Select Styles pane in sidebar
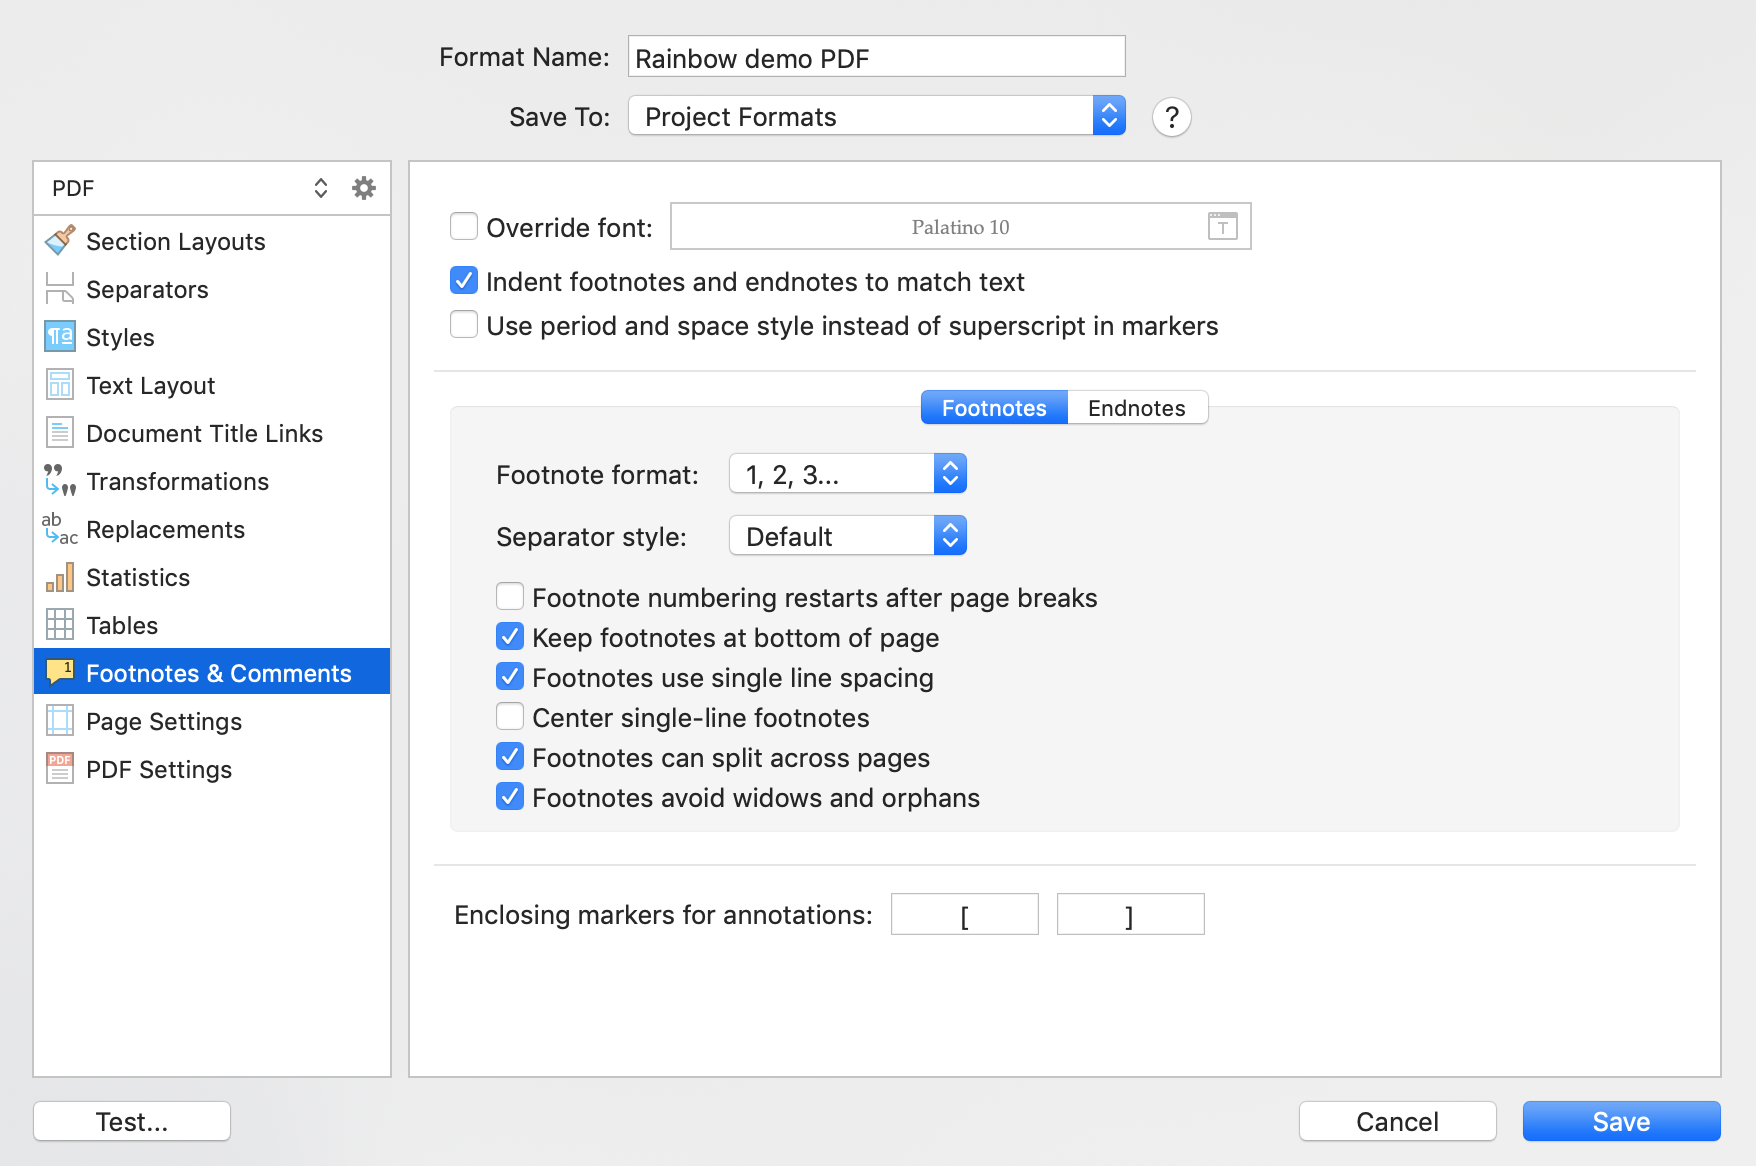Image resolution: width=1756 pixels, height=1166 pixels. click(212, 337)
